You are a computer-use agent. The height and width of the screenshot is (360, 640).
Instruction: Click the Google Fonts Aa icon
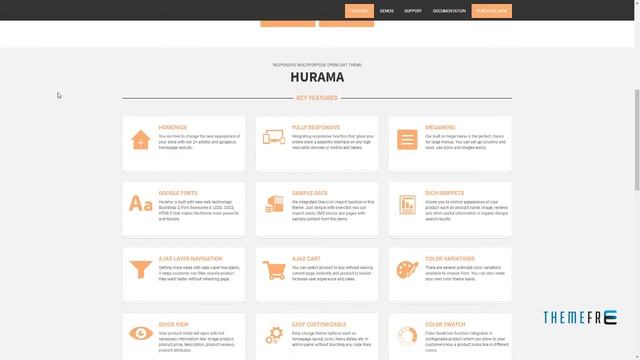(141, 203)
